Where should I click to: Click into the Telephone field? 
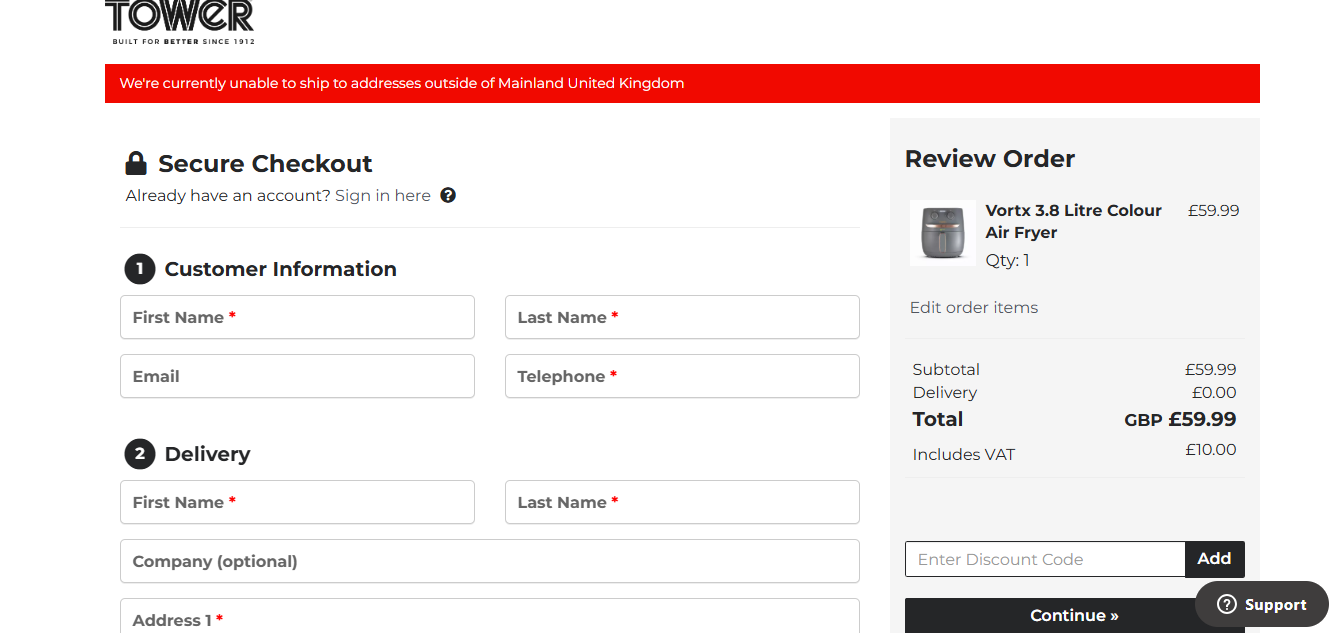point(682,376)
